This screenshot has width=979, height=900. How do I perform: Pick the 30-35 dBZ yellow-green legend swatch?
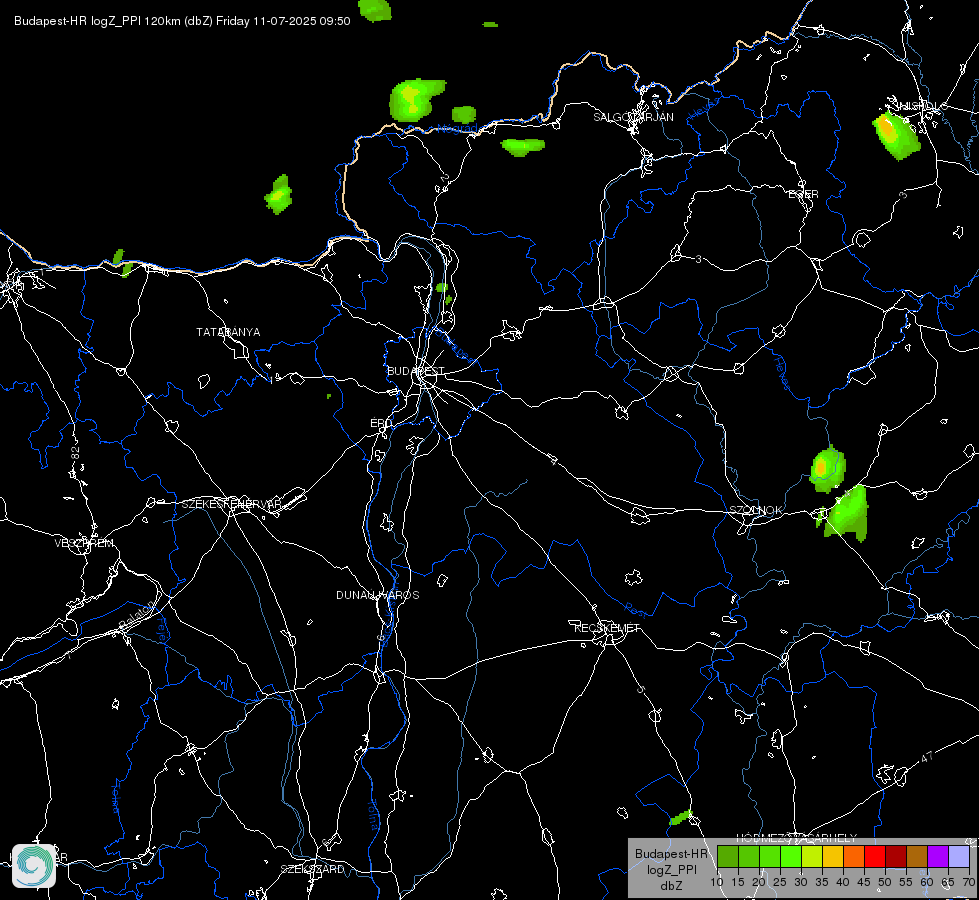pos(812,856)
